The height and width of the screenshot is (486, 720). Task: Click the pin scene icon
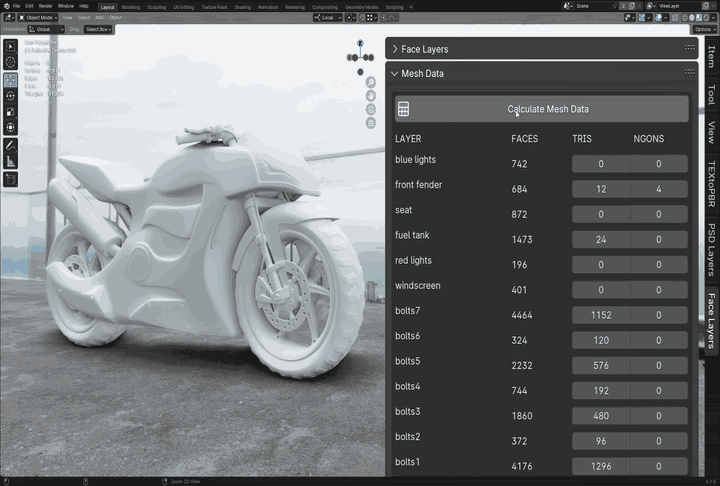pos(614,6)
